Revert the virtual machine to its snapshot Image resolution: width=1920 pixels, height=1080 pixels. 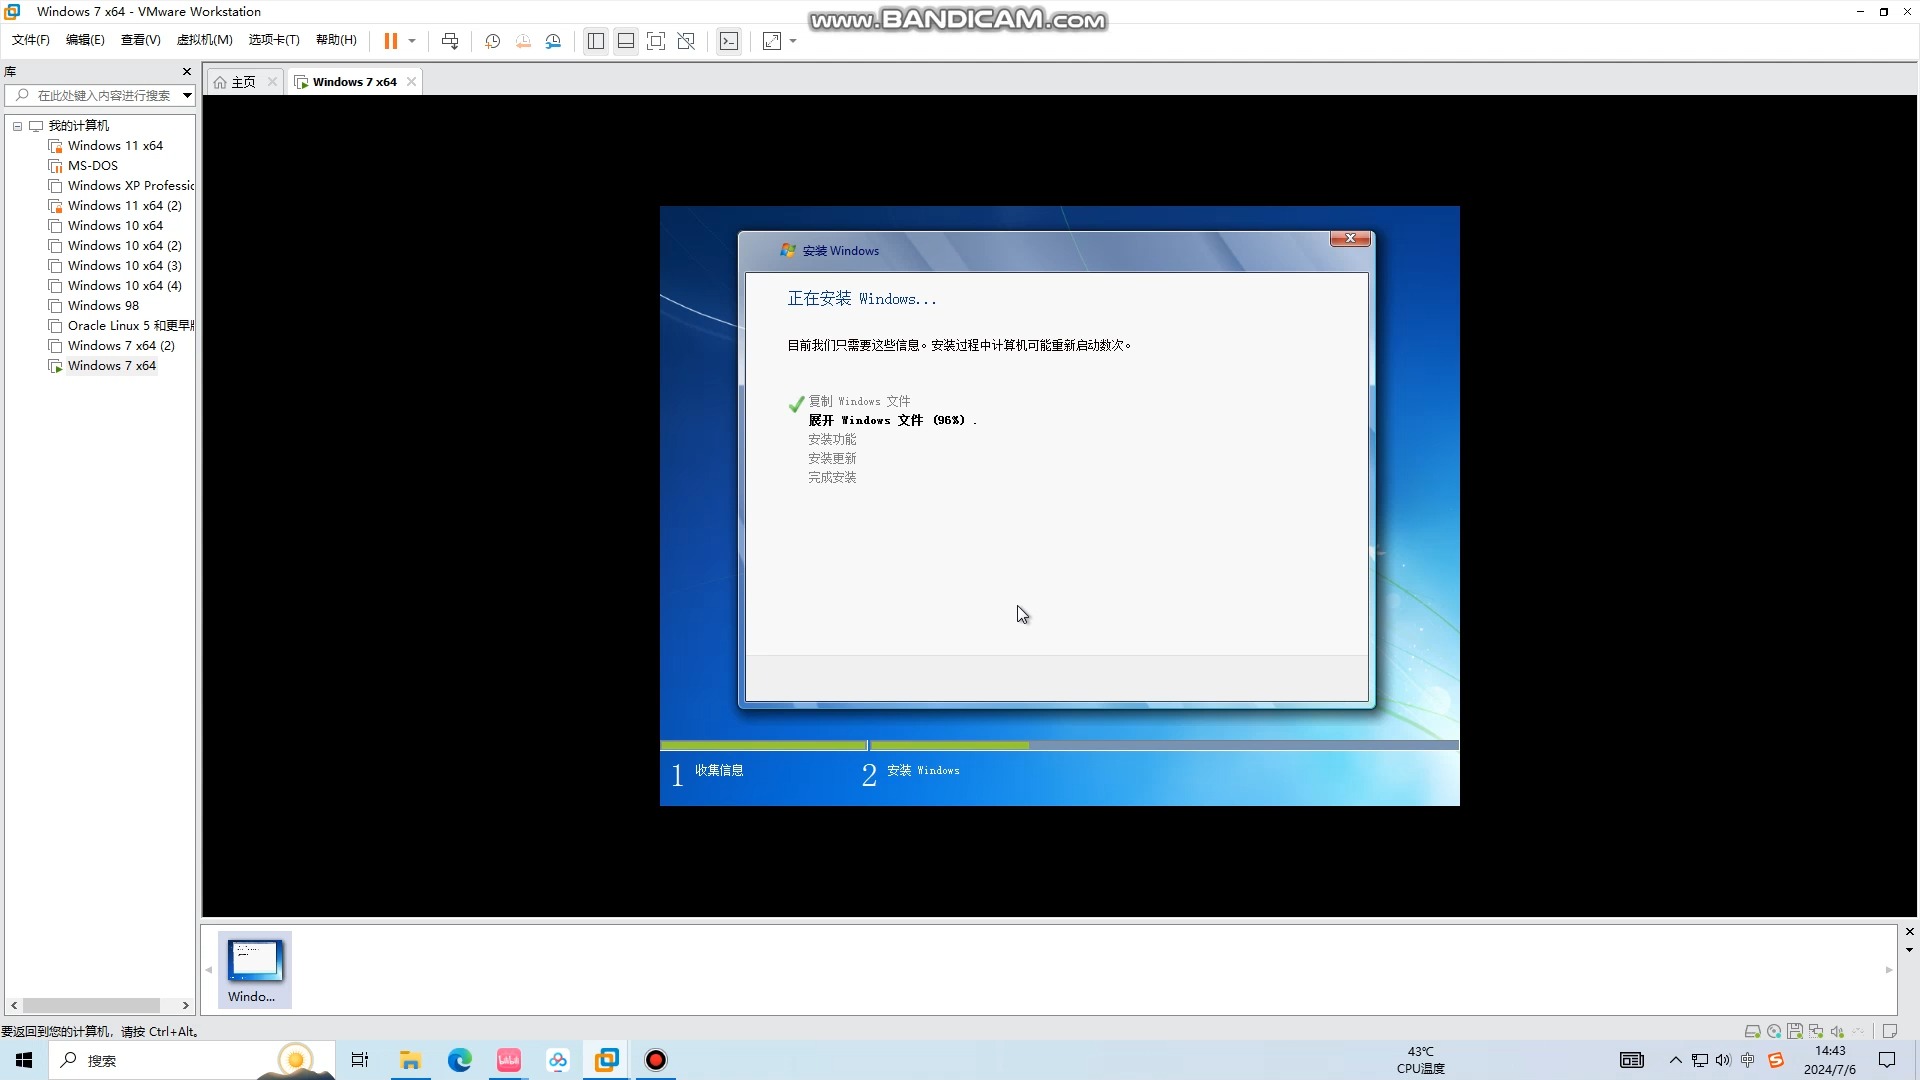[523, 41]
